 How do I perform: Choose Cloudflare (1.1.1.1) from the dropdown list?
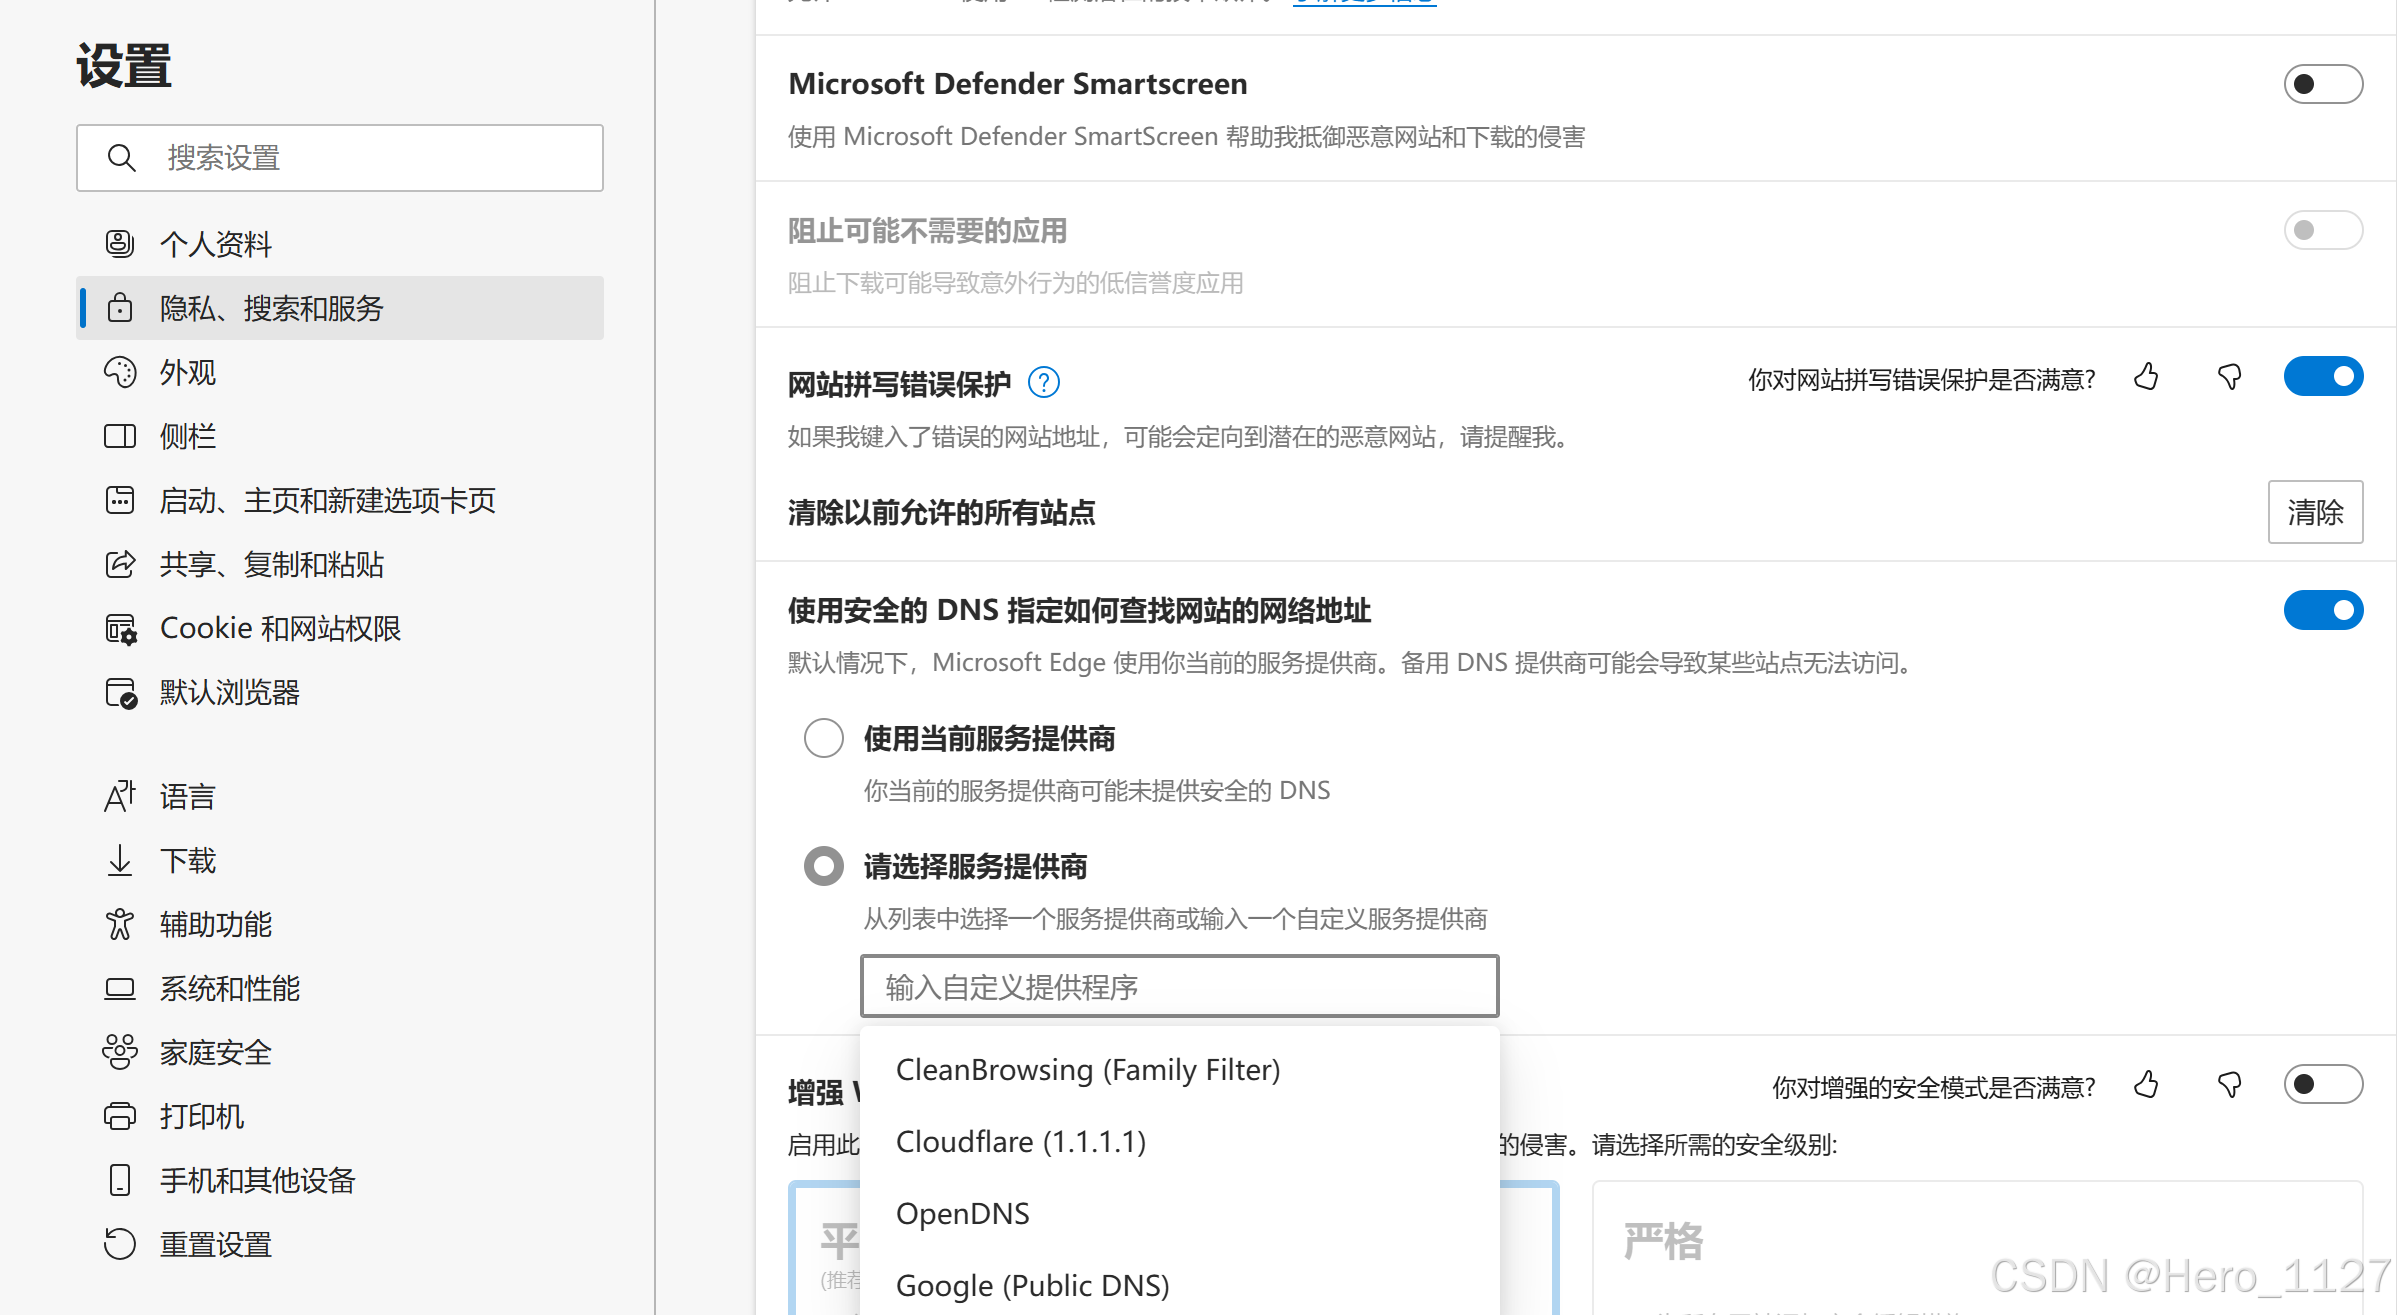point(1020,1142)
